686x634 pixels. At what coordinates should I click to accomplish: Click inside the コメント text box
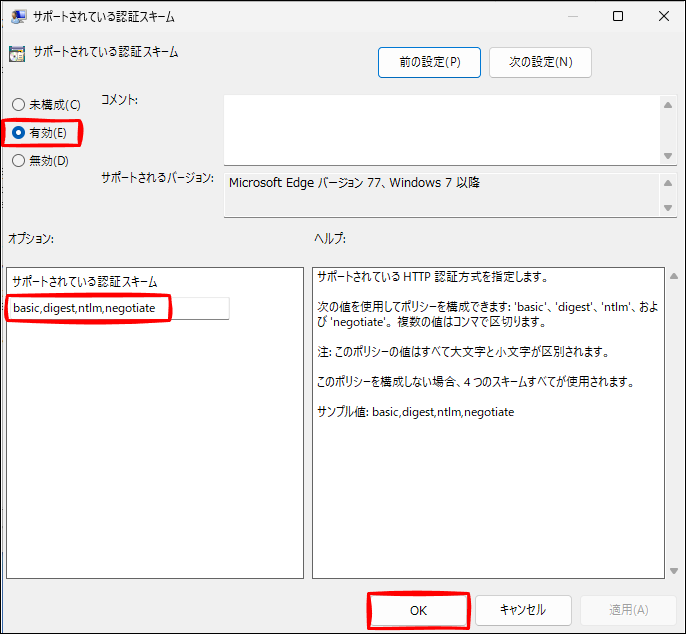(440, 128)
